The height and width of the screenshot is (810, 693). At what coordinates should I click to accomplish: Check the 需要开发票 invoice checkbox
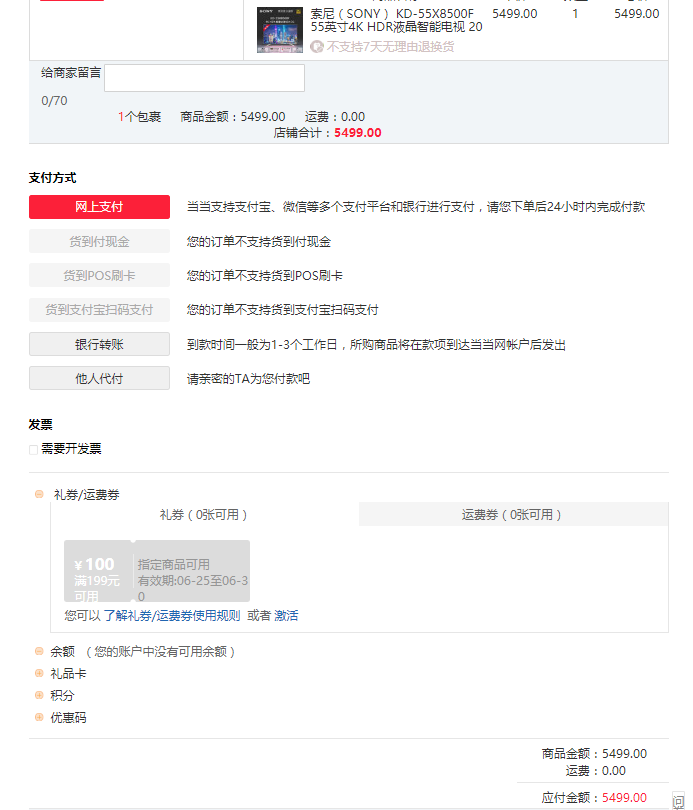33,449
